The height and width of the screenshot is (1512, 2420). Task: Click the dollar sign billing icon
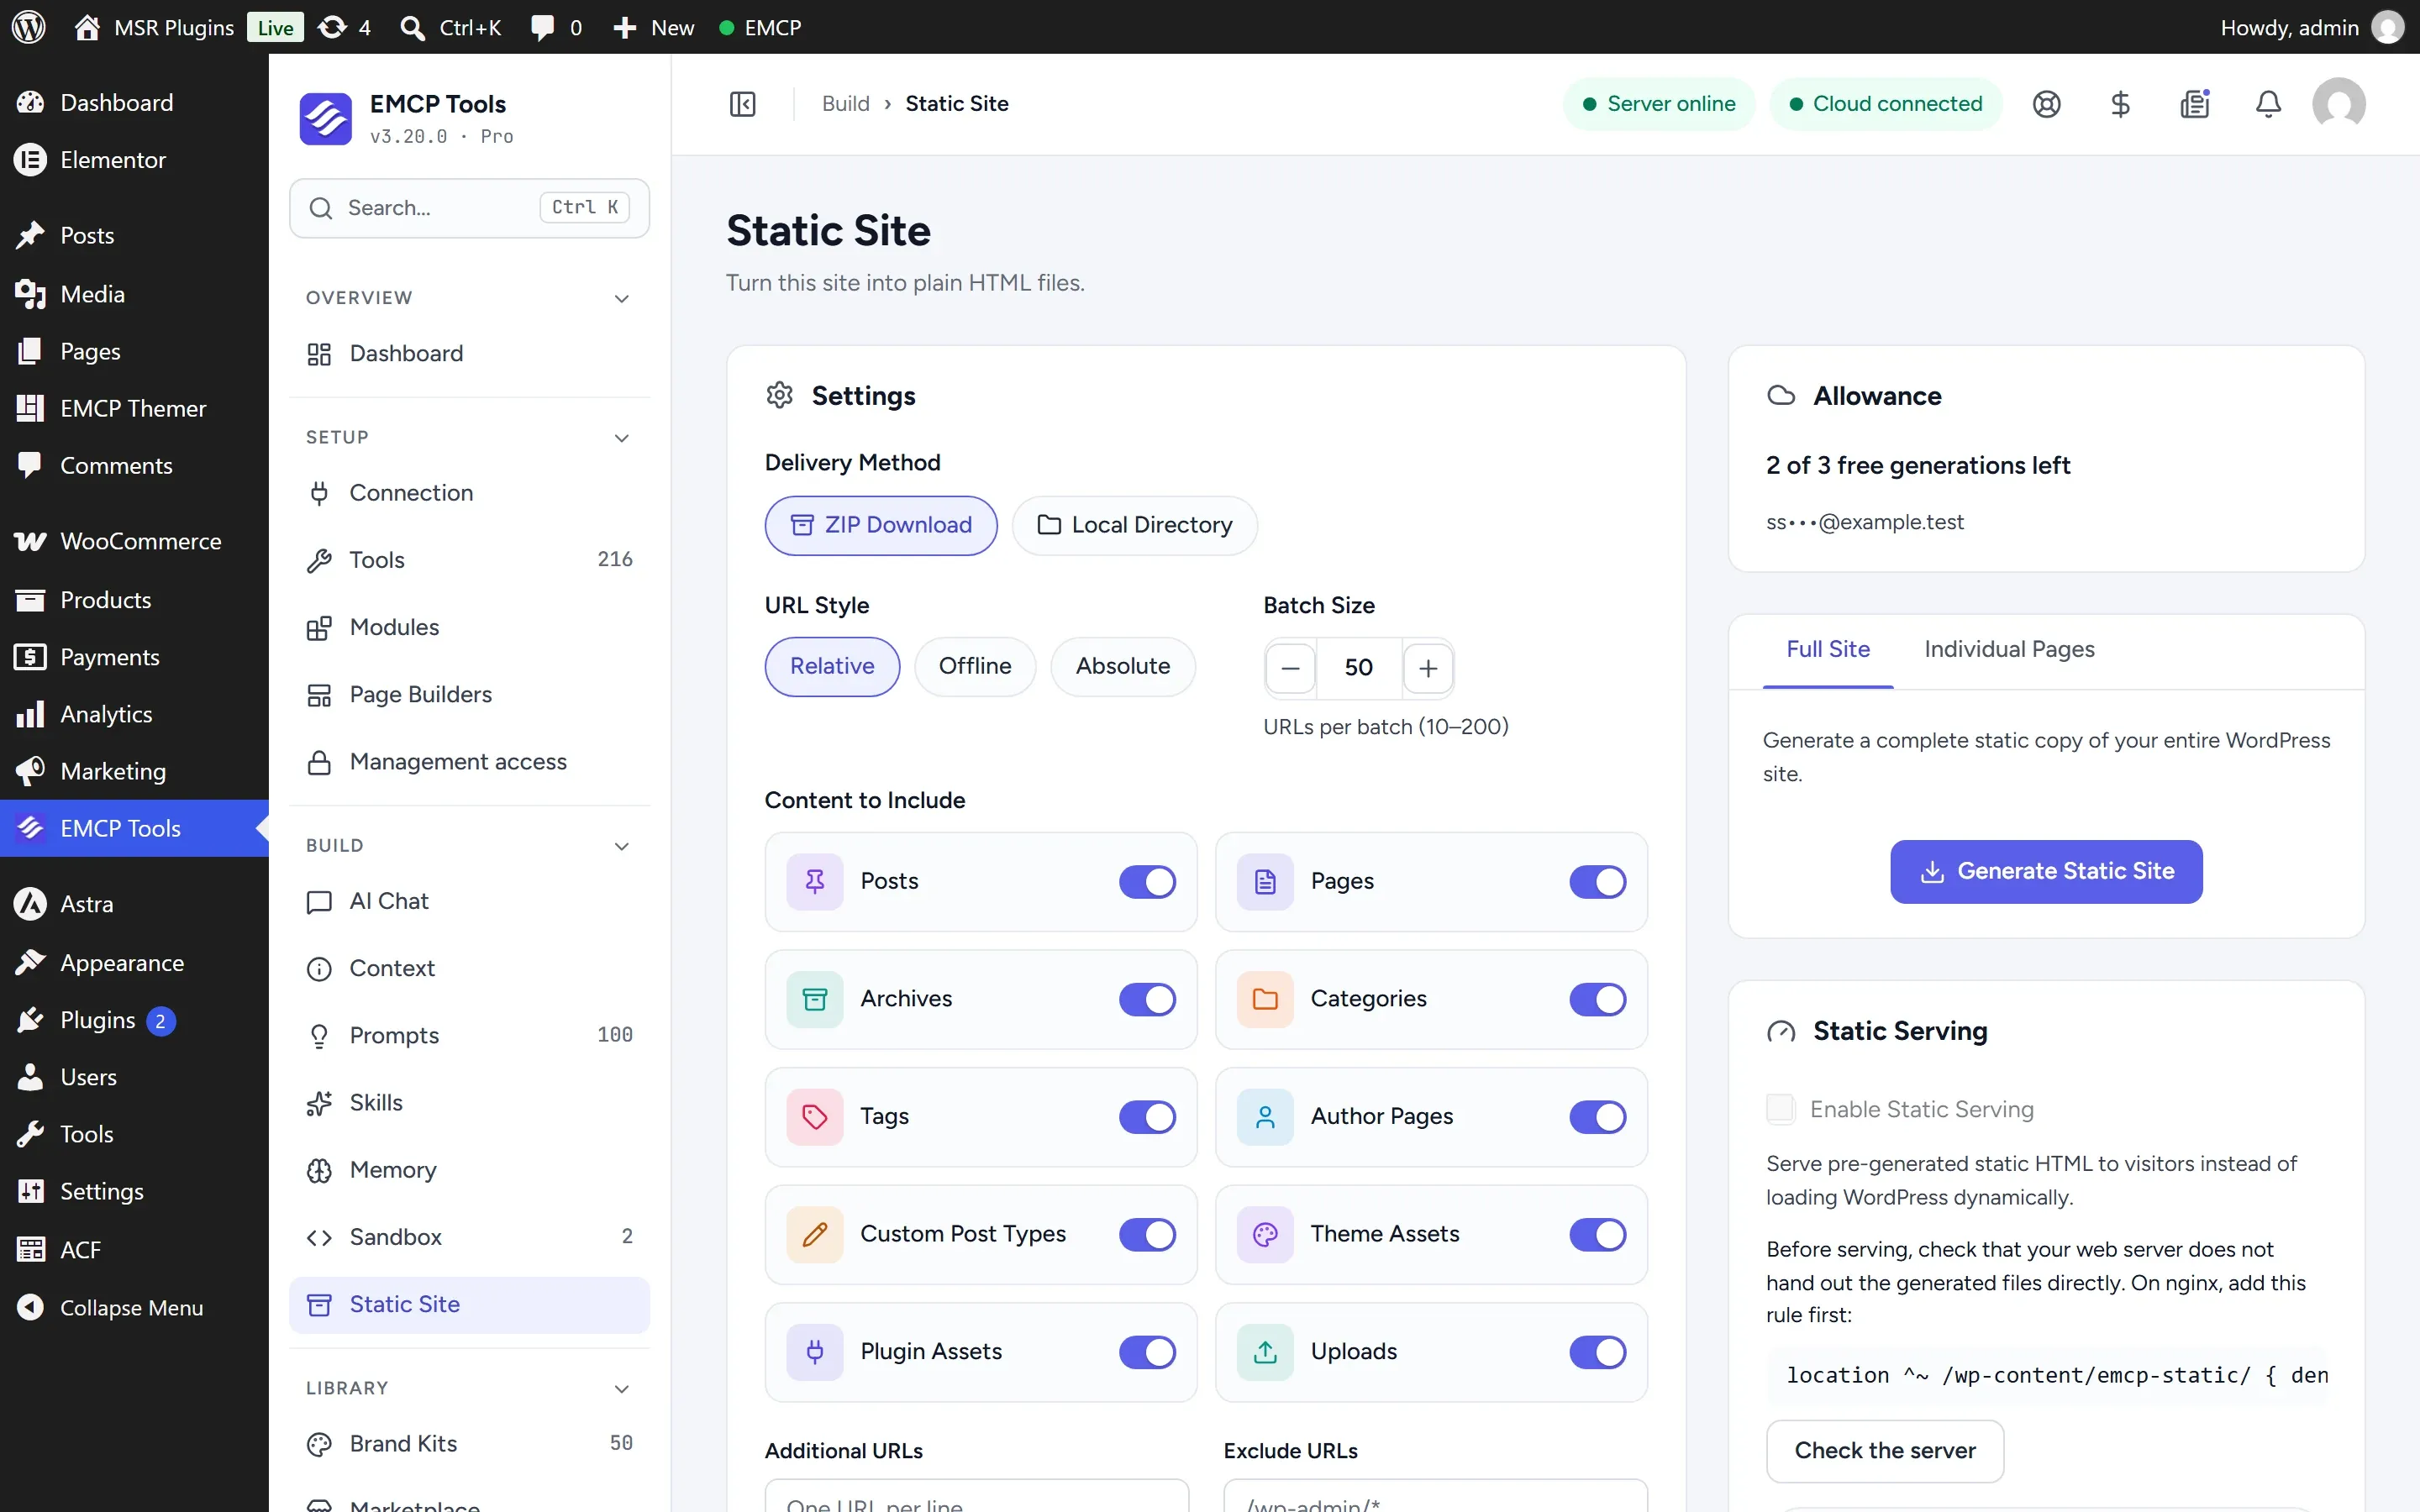[2120, 104]
